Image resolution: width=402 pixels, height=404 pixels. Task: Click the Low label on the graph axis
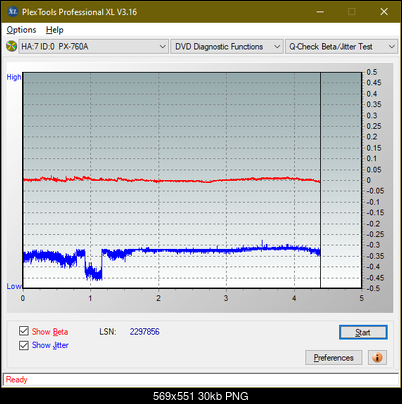14,286
